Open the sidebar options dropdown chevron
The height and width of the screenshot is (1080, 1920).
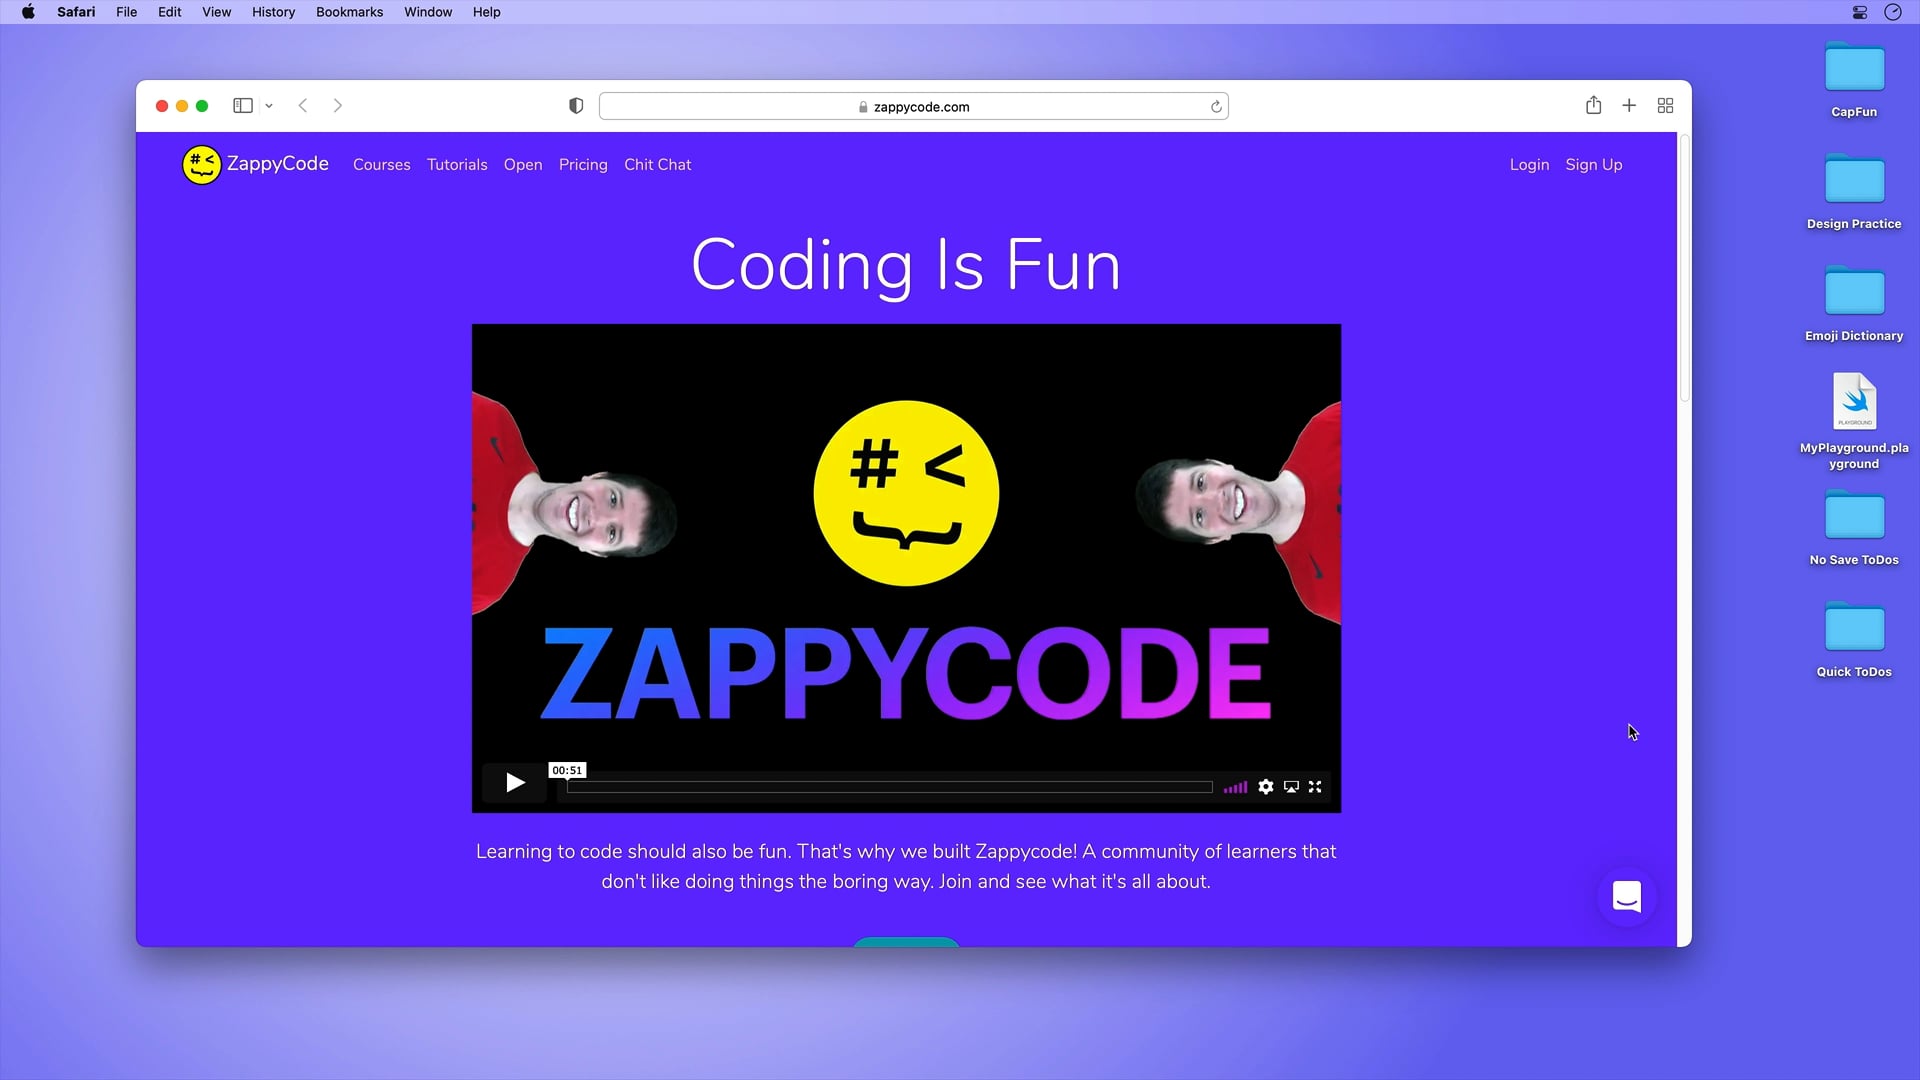[x=269, y=106]
